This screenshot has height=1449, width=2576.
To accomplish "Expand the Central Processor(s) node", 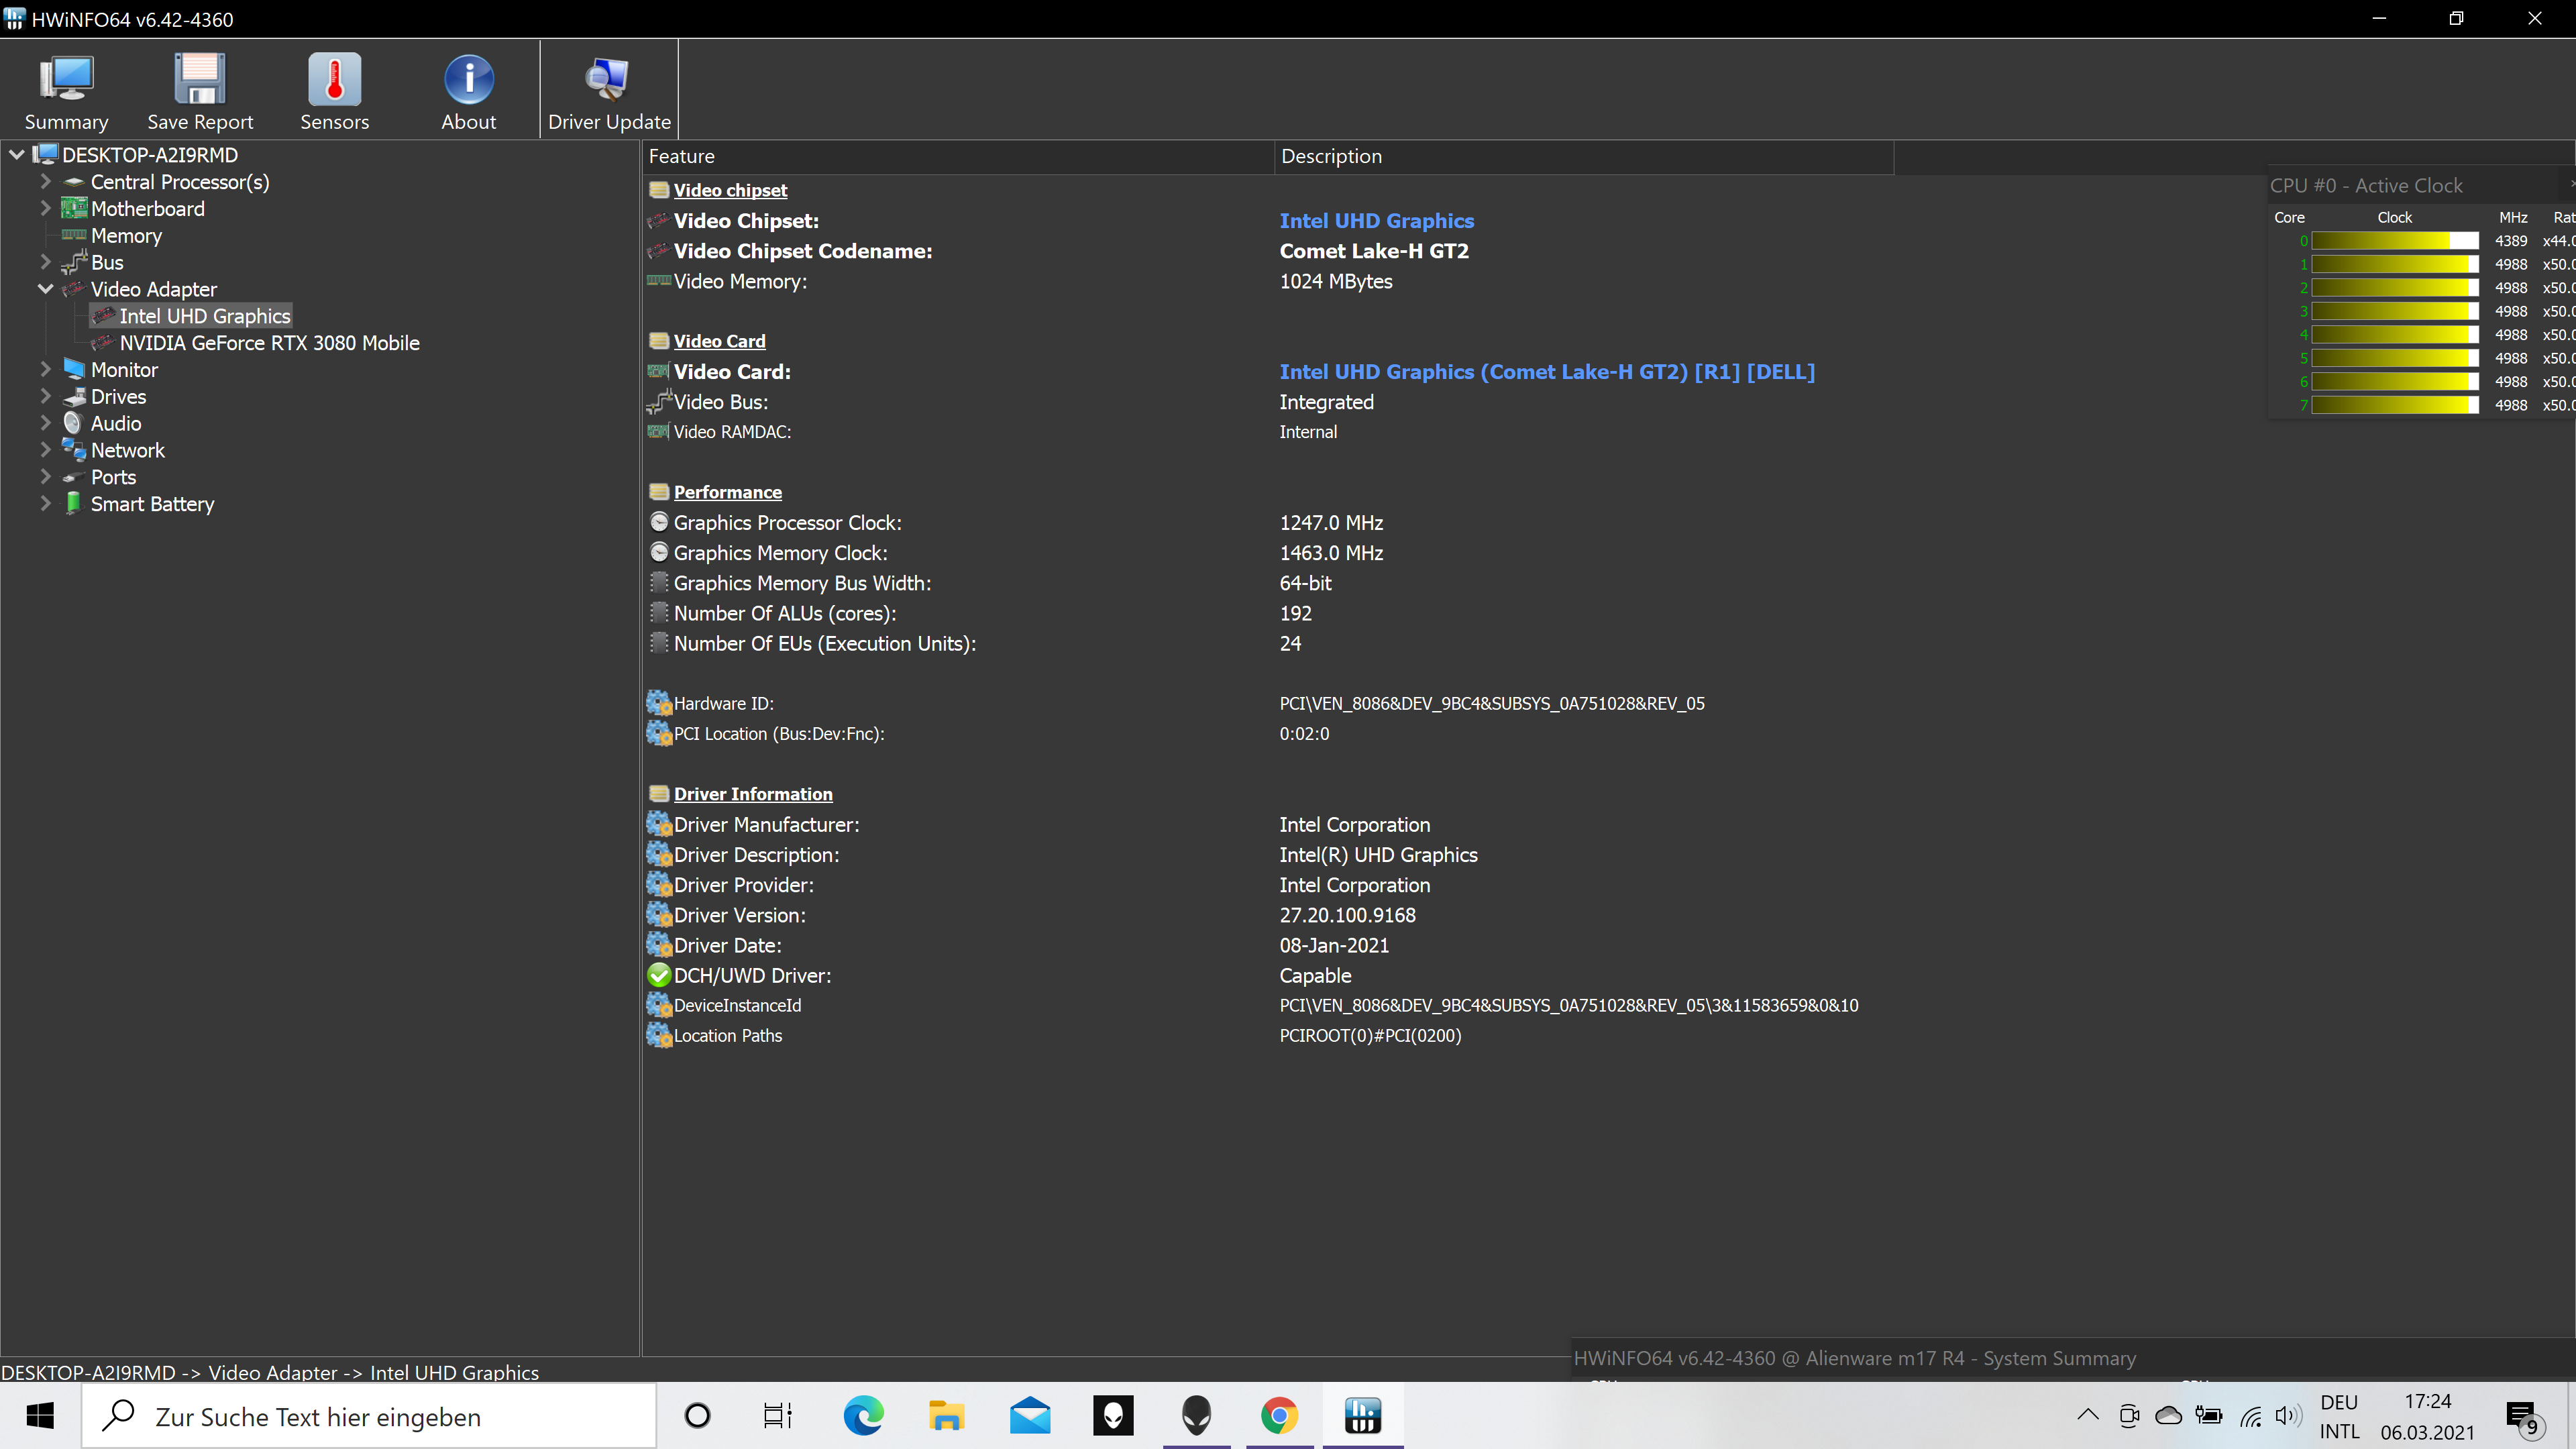I will tap(45, 182).
